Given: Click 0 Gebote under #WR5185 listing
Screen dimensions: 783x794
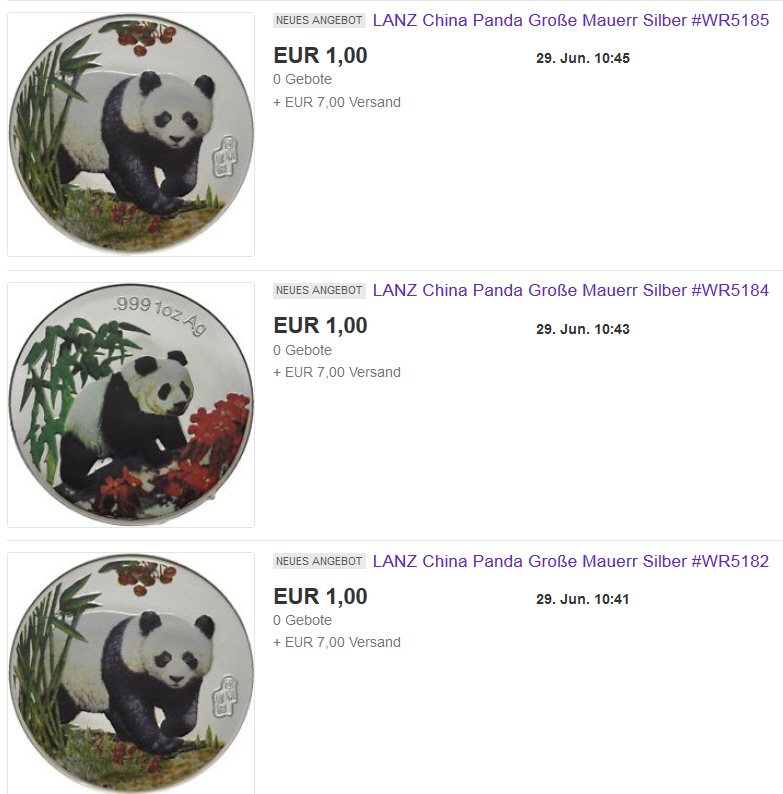Looking at the screenshot, I should pyautogui.click(x=302, y=80).
